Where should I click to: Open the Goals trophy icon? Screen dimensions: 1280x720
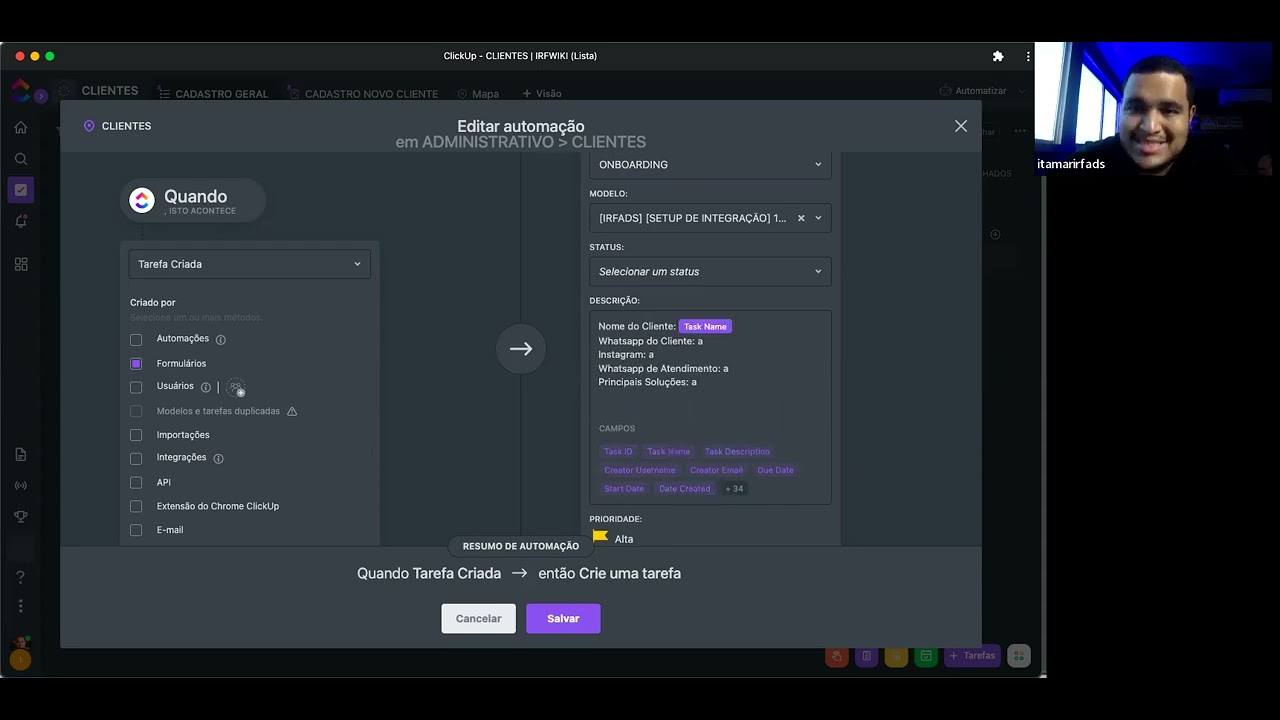coord(21,517)
